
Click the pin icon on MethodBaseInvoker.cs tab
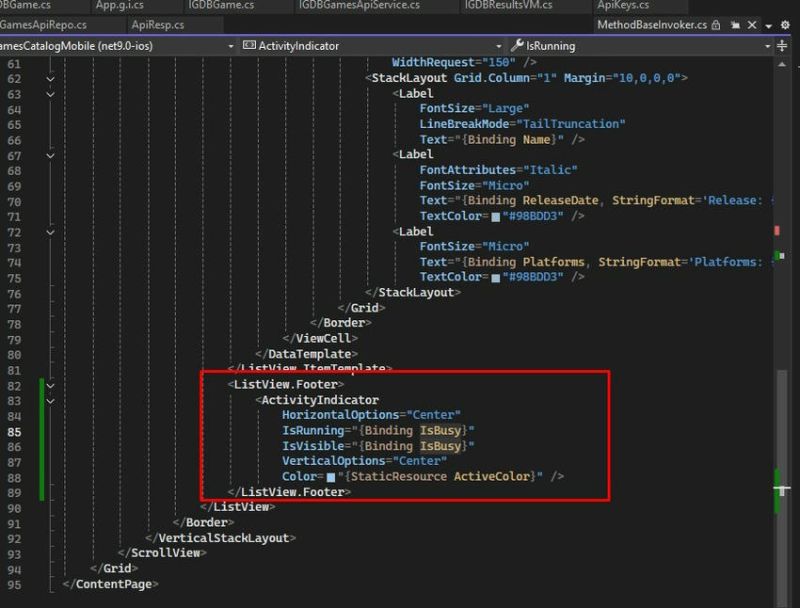(x=736, y=25)
